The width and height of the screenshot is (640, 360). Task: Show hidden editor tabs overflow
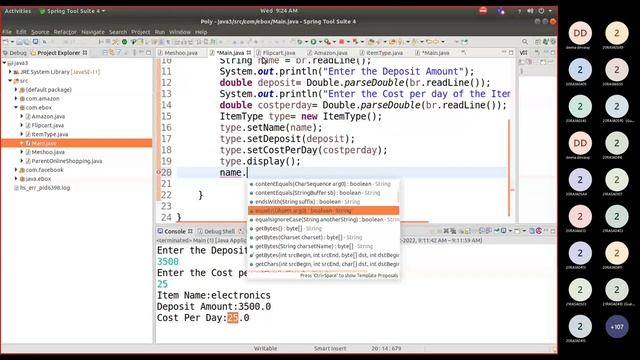click(464, 53)
